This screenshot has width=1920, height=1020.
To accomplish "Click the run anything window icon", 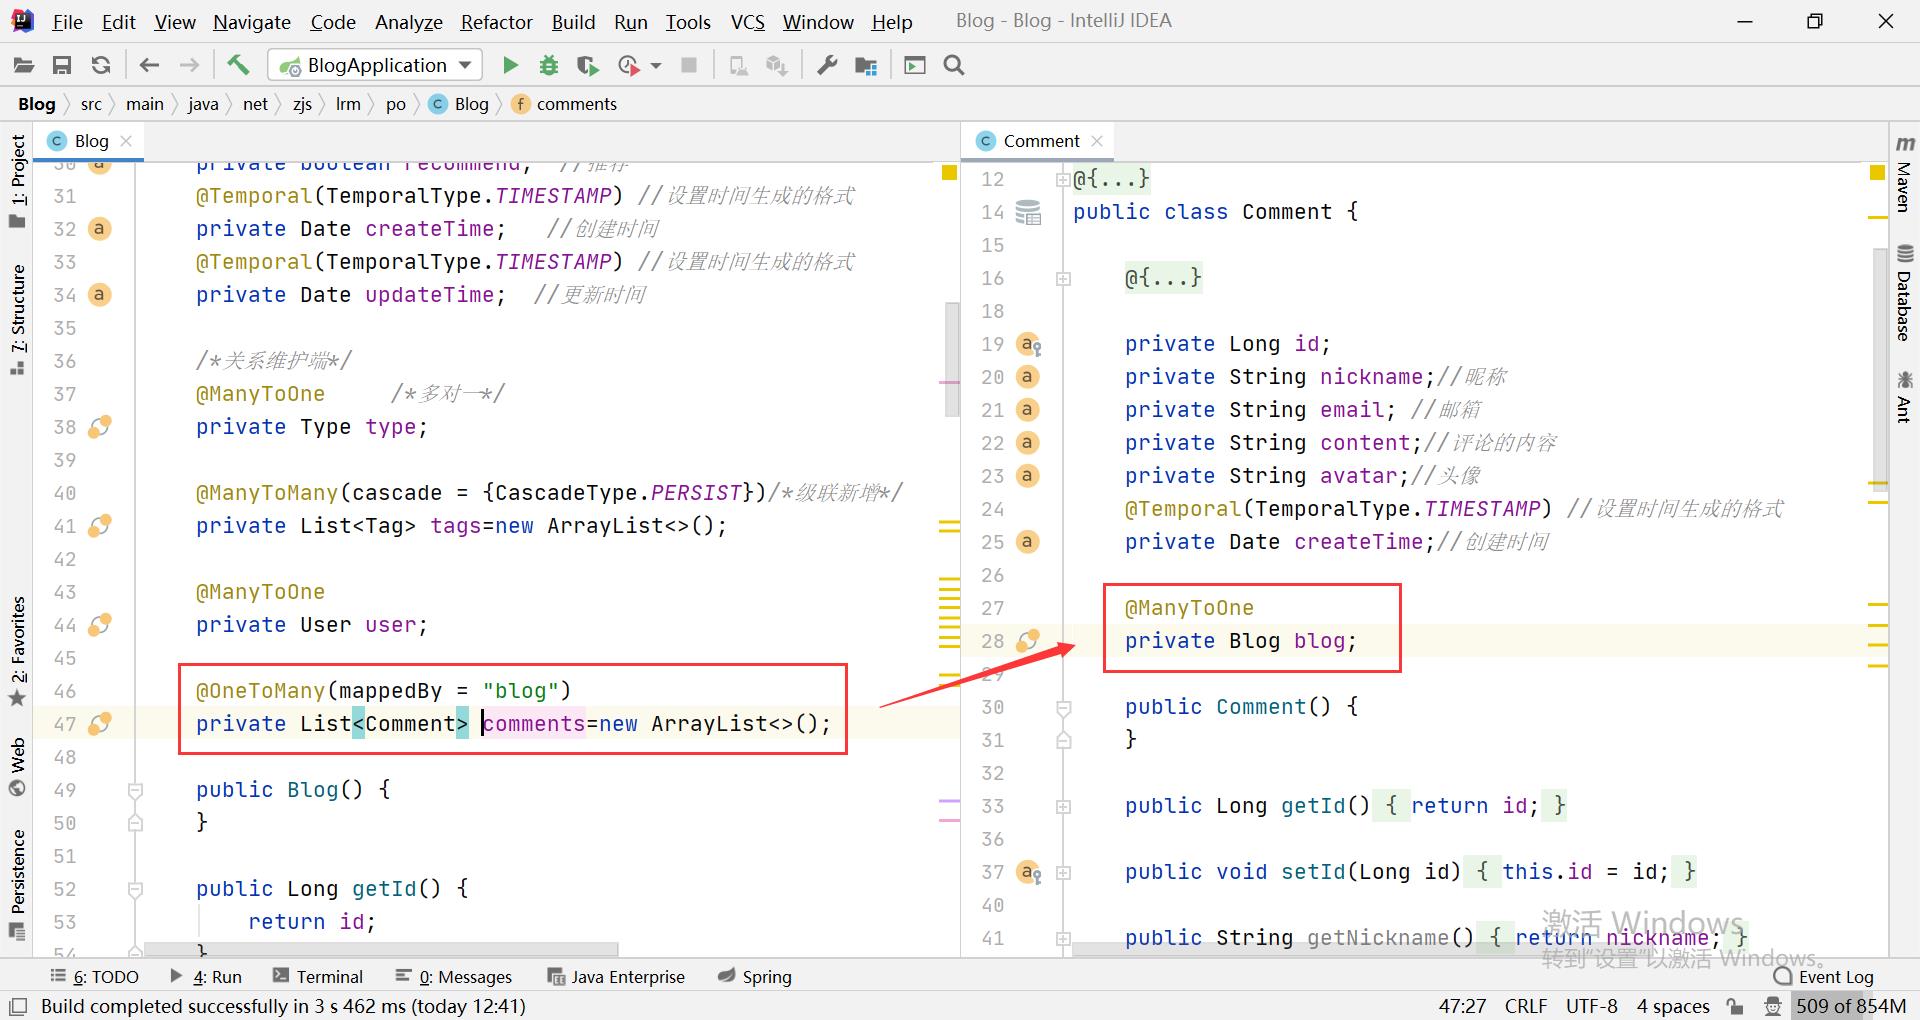I will (x=915, y=66).
